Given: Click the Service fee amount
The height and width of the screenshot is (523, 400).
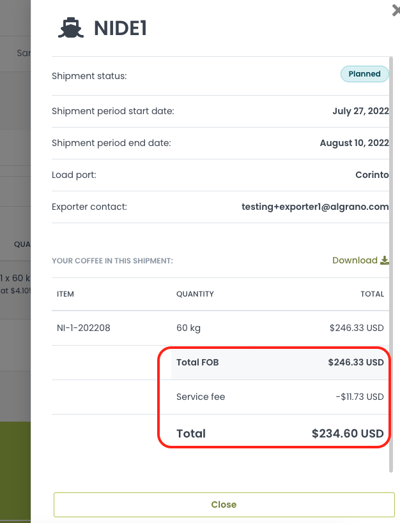Looking at the screenshot, I should coord(360,397).
